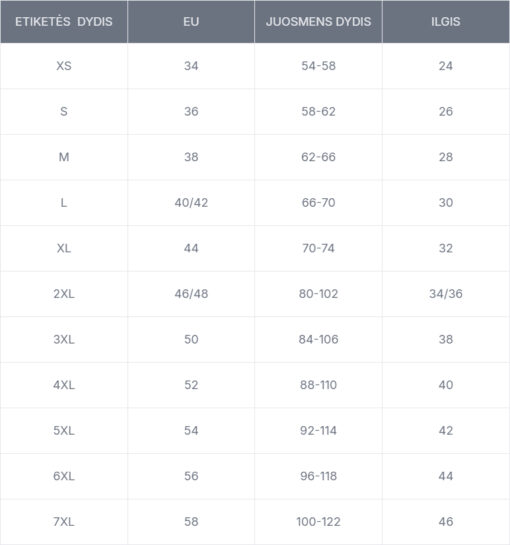Select the XS size label cell
Screen dimensions: 510x545
tap(64, 66)
